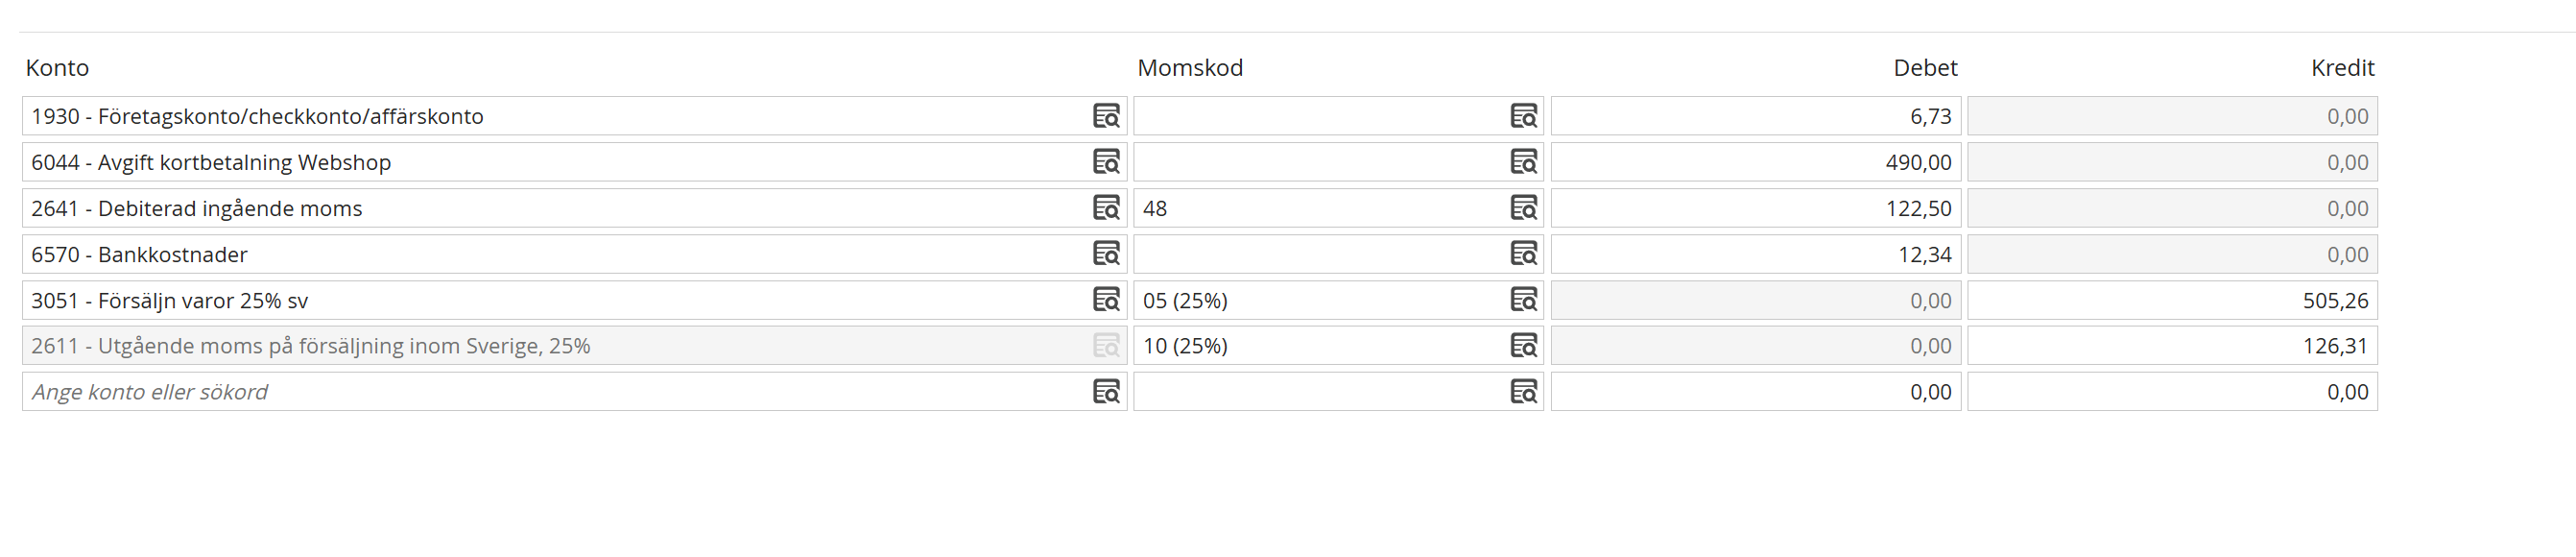Open VAT code lookup next to 05 (25%)
2576x557 pixels.
pos(1523,300)
